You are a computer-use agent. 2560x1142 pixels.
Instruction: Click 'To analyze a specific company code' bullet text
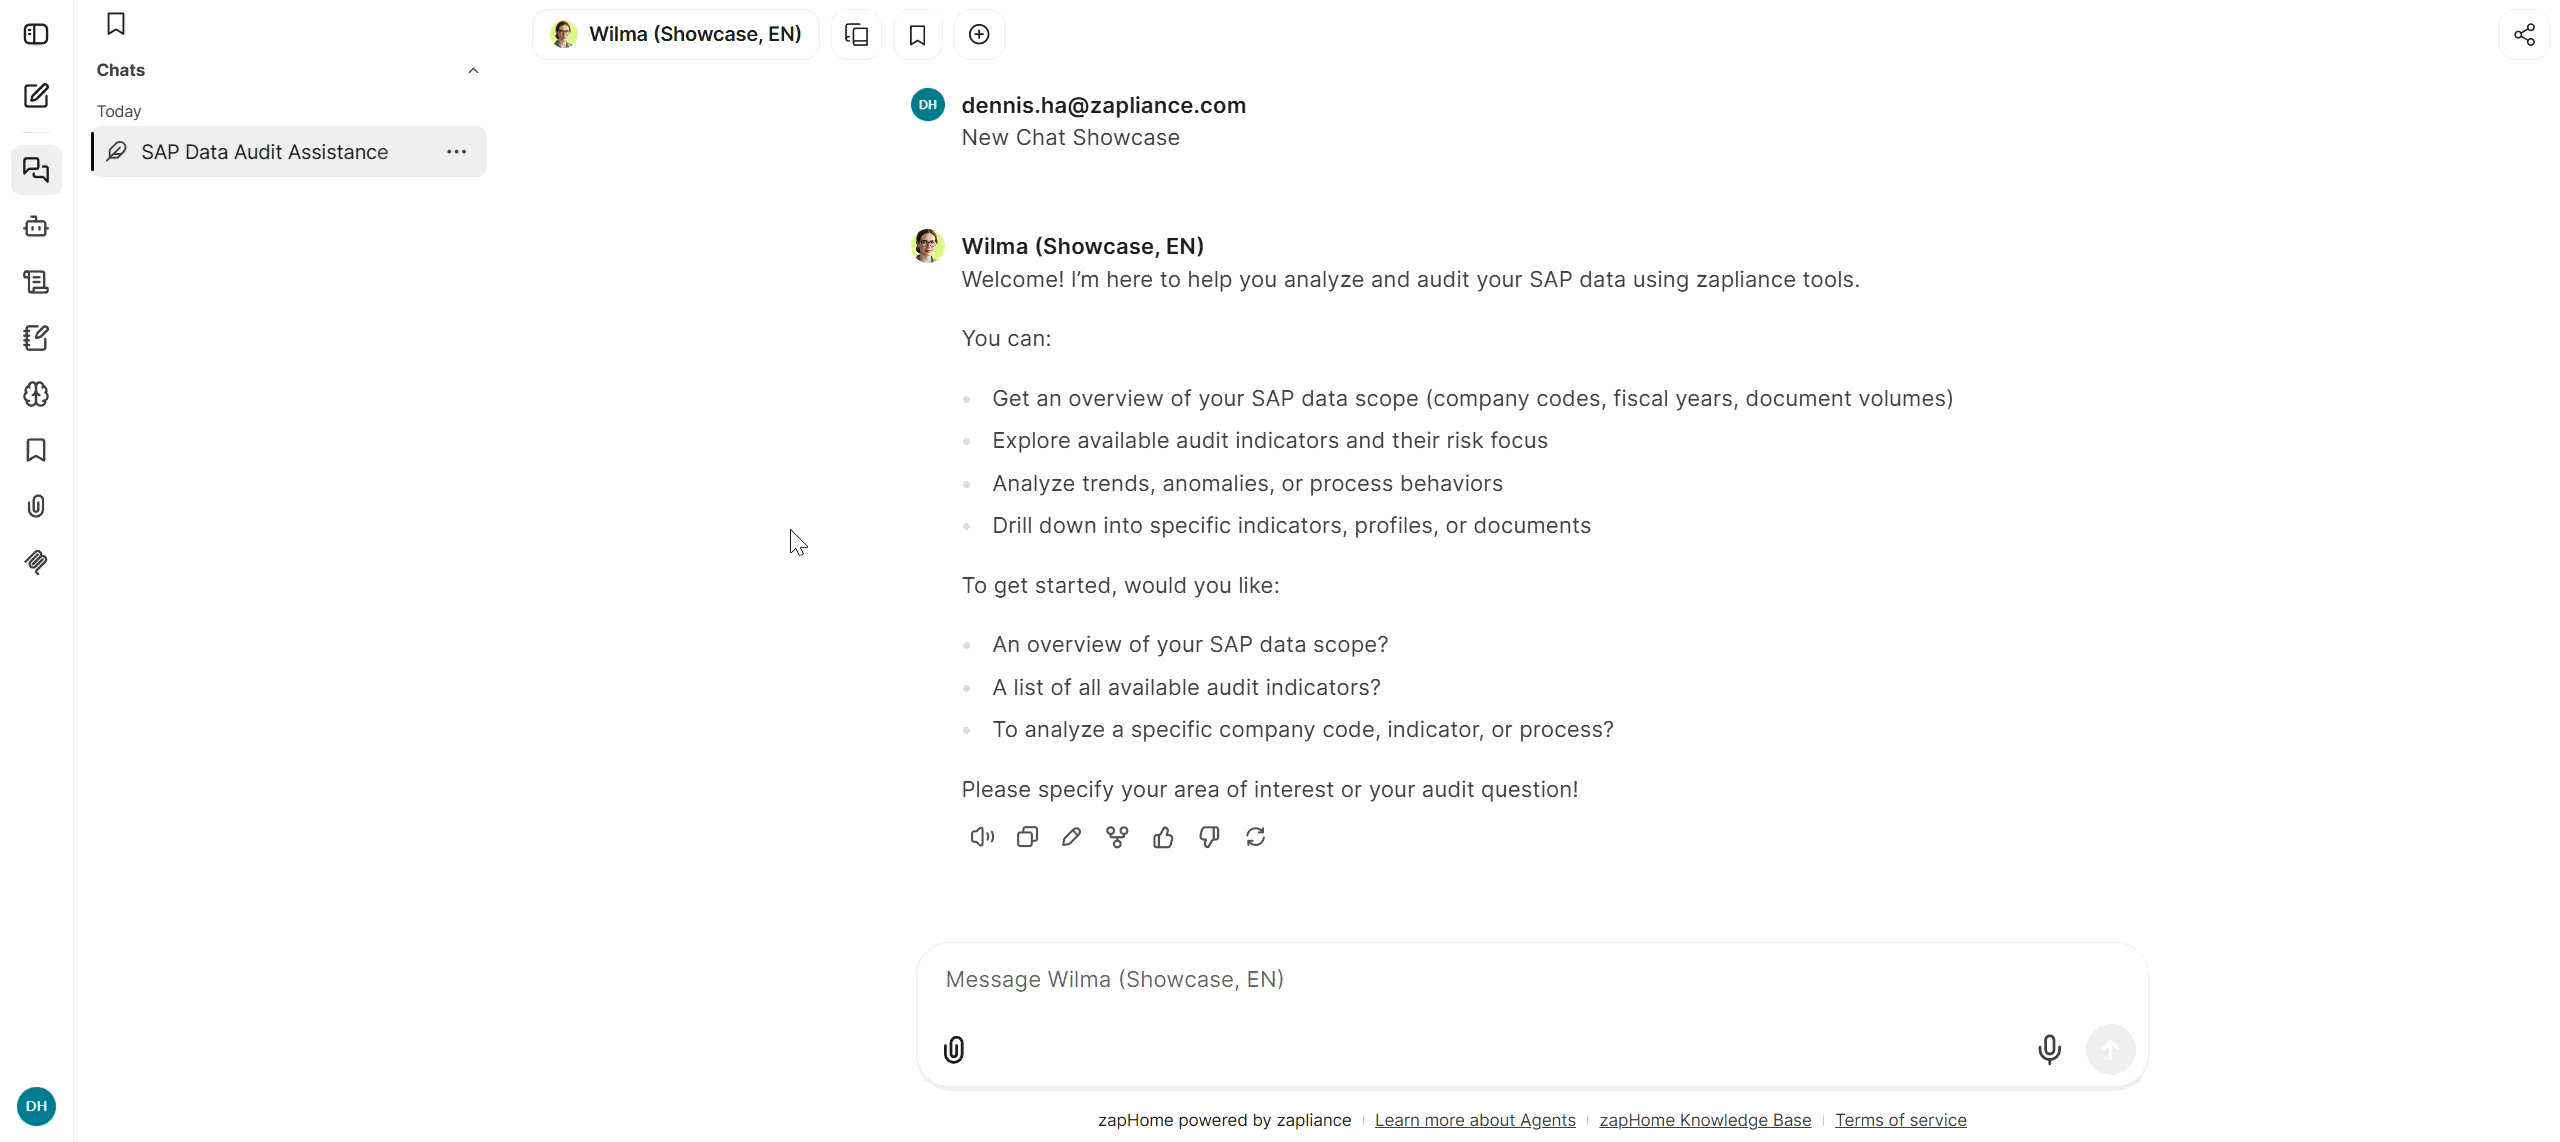click(1303, 729)
